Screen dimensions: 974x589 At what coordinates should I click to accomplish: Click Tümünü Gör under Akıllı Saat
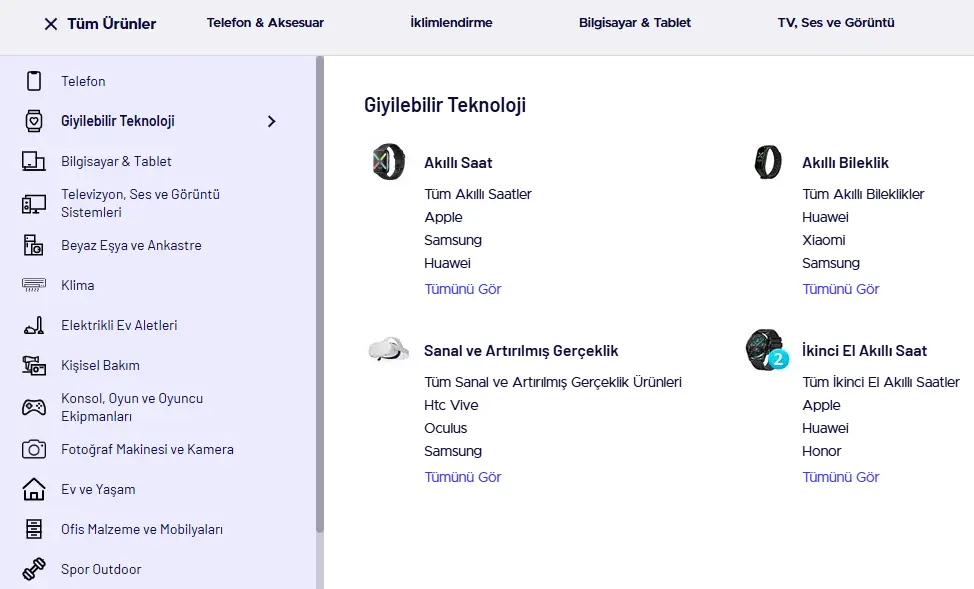[463, 289]
